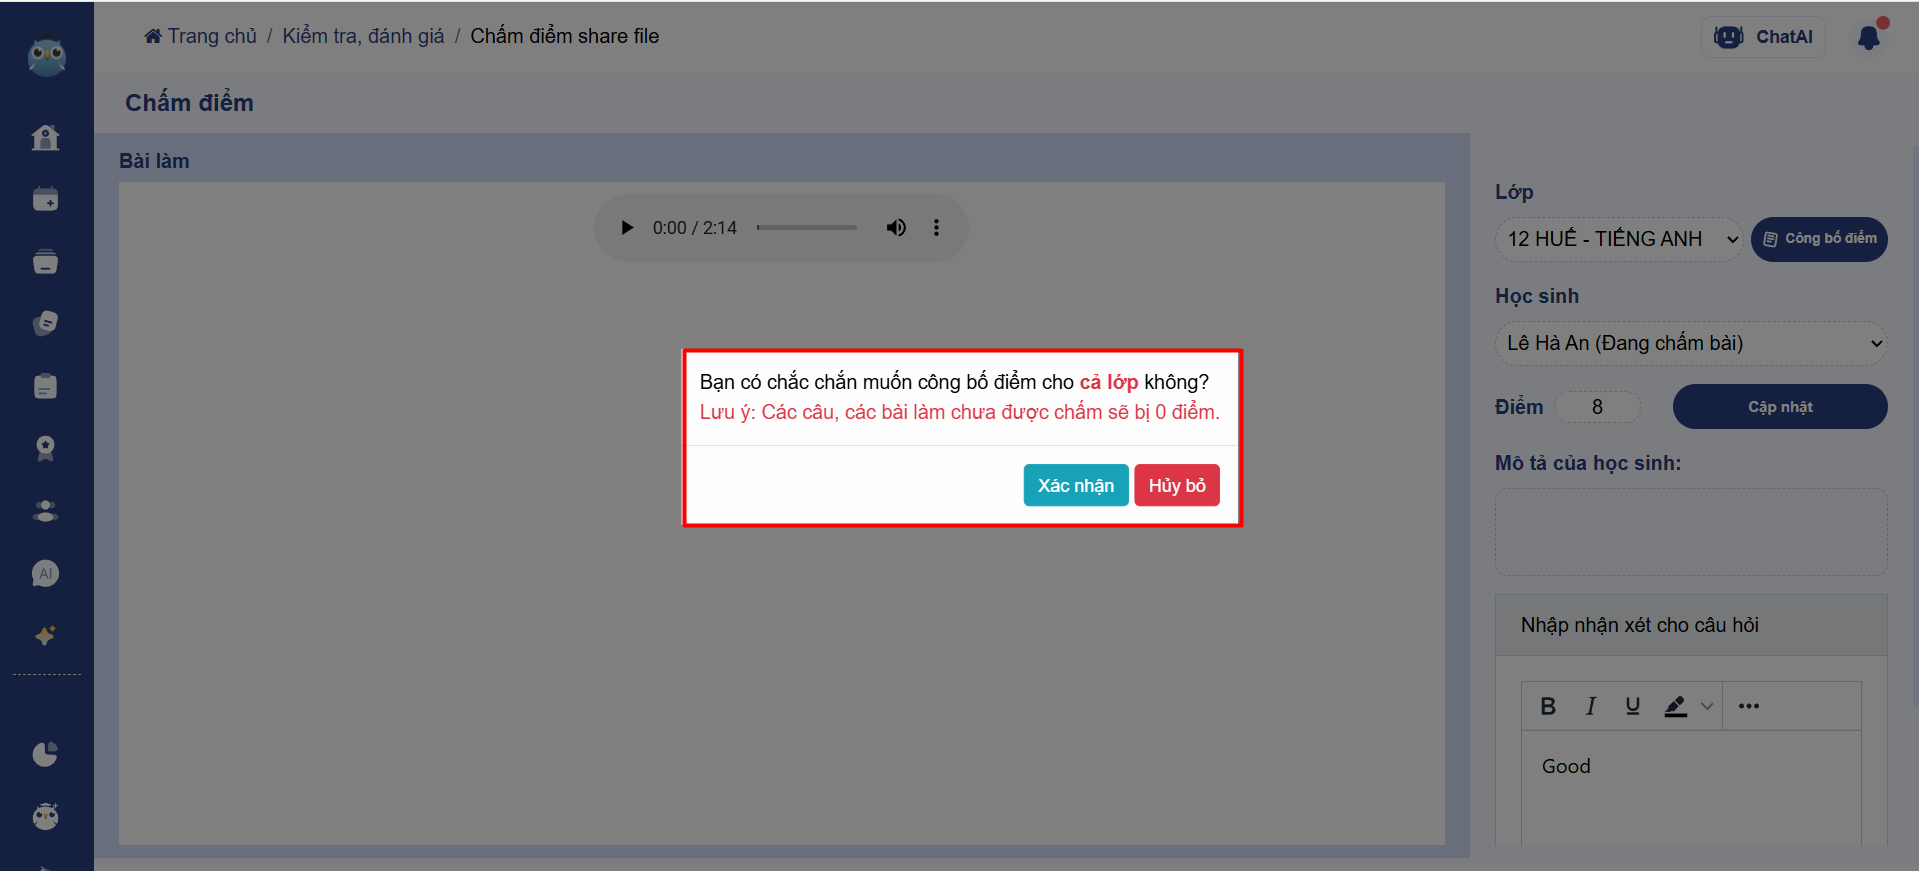Screen dimensions: 1919x871
Task: Open audio player more options menu
Action: click(936, 228)
